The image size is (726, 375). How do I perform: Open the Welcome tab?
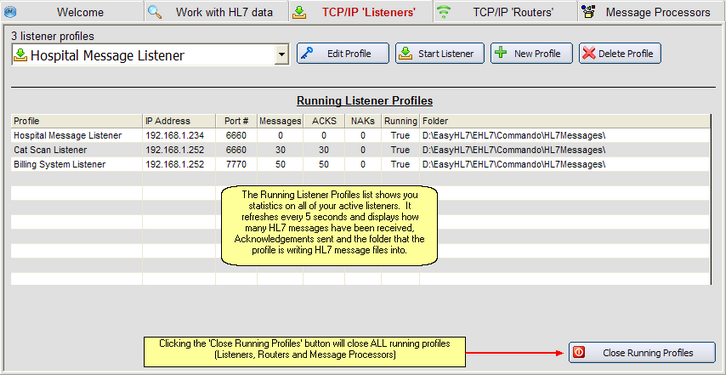[72, 12]
